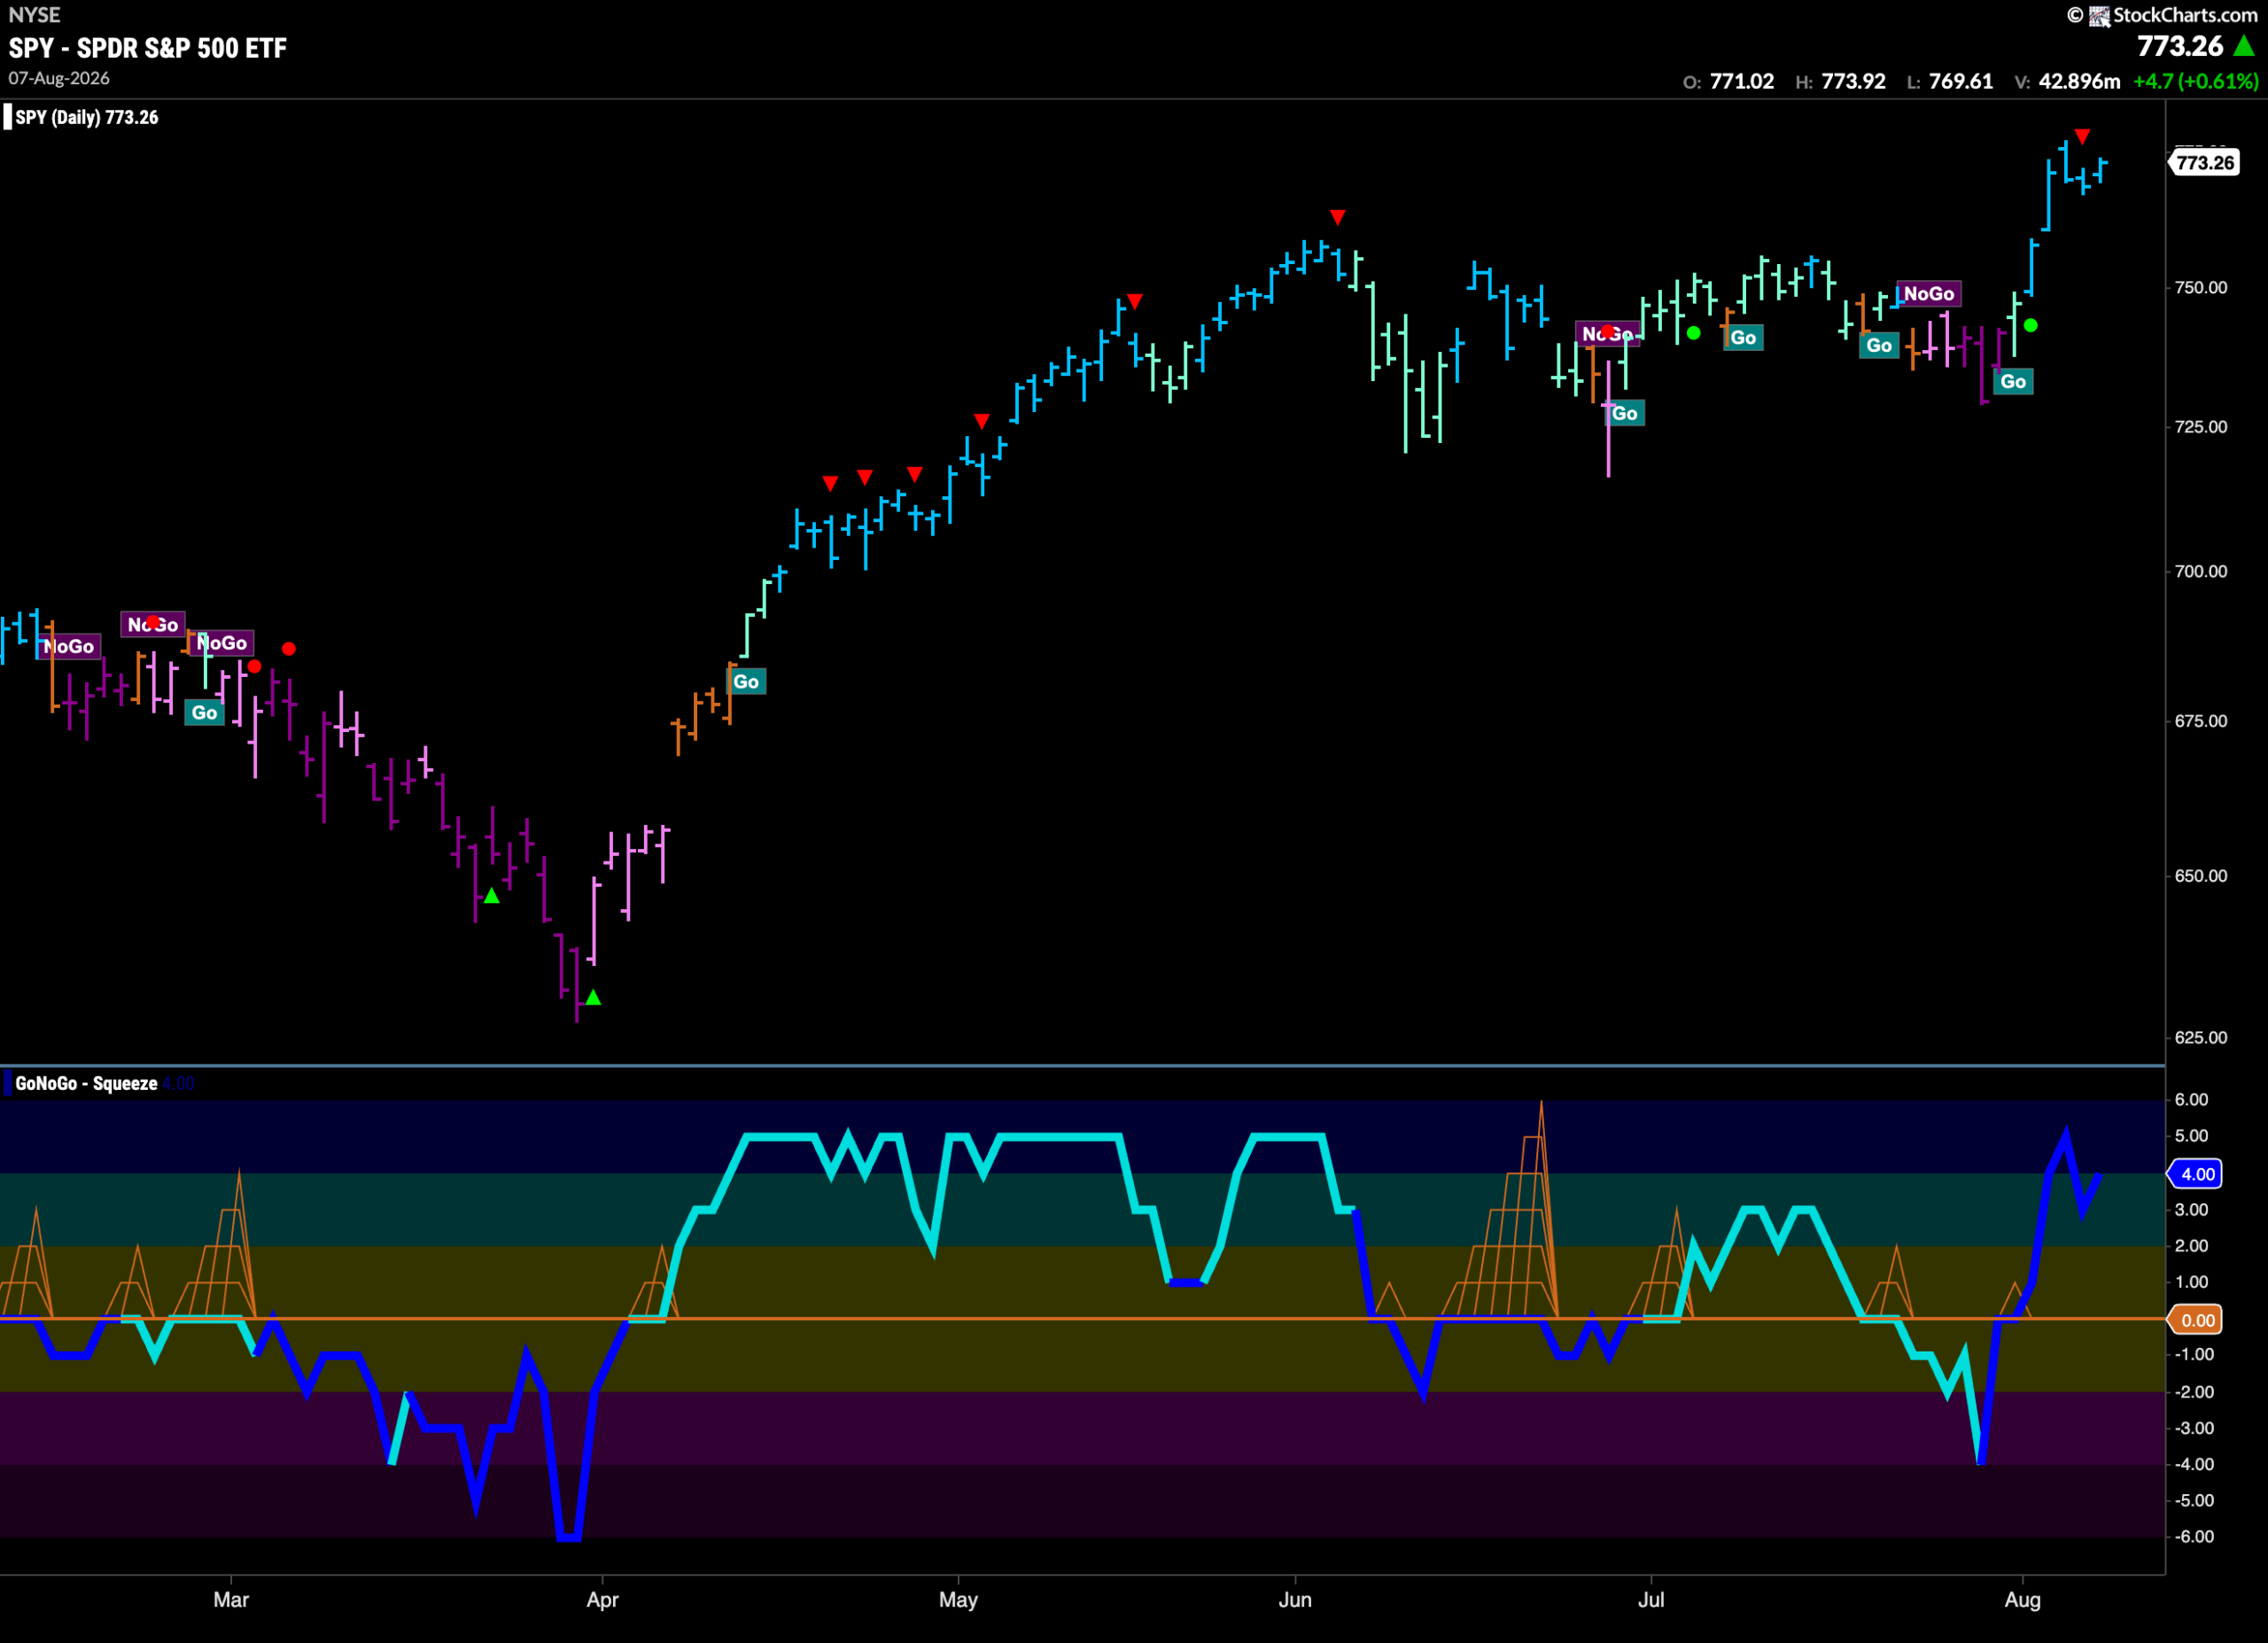This screenshot has width=2268, height=1643.
Task: Click the volume value 42.896m
Action: [x=2079, y=81]
